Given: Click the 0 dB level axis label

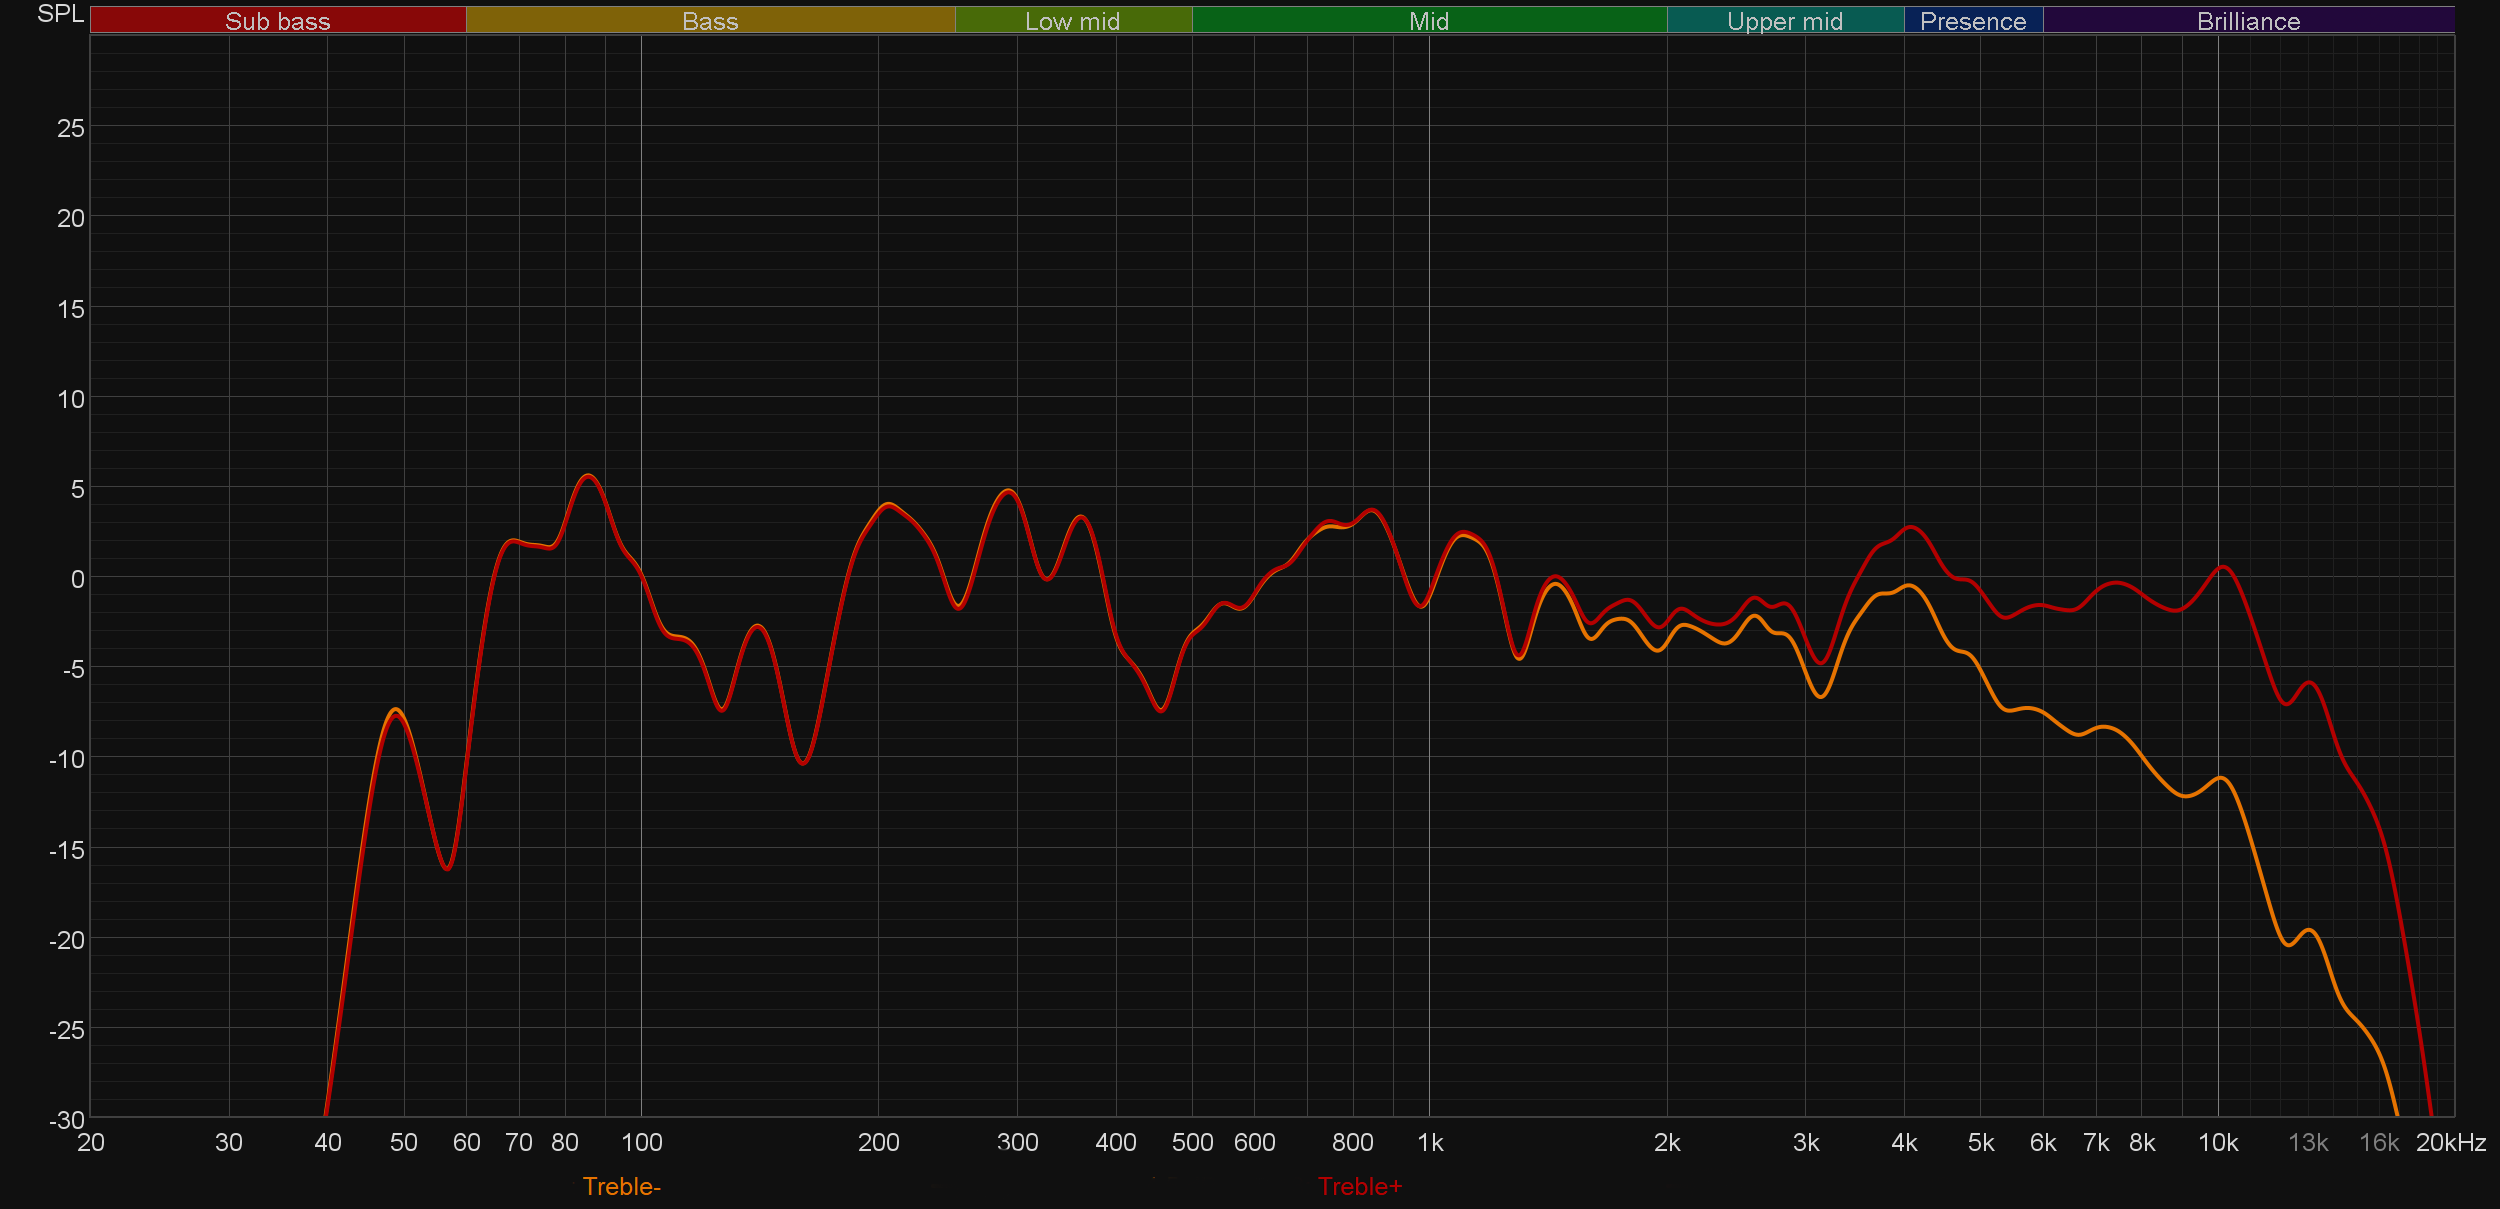Looking at the screenshot, I should point(77,579).
